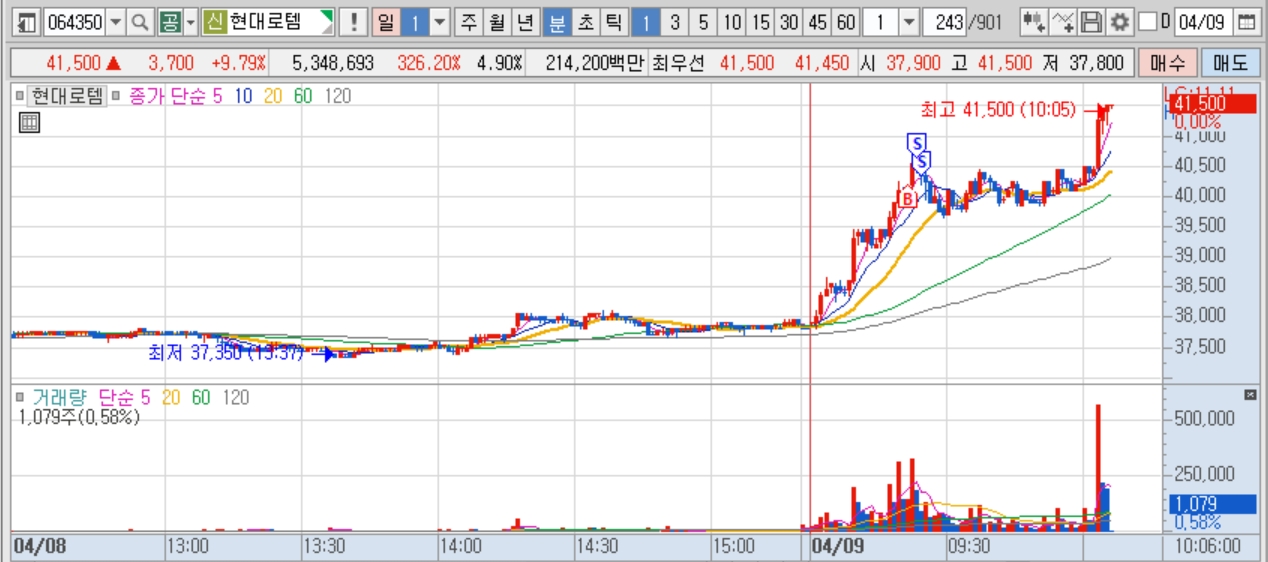Click the upper blue S sell marker

coord(915,142)
